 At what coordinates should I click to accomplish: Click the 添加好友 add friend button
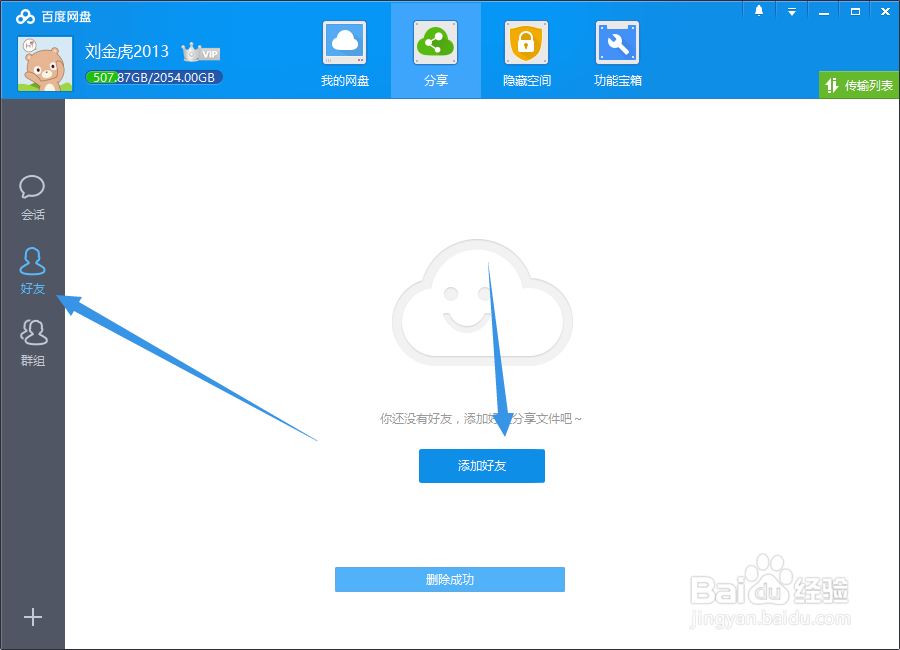pos(482,466)
